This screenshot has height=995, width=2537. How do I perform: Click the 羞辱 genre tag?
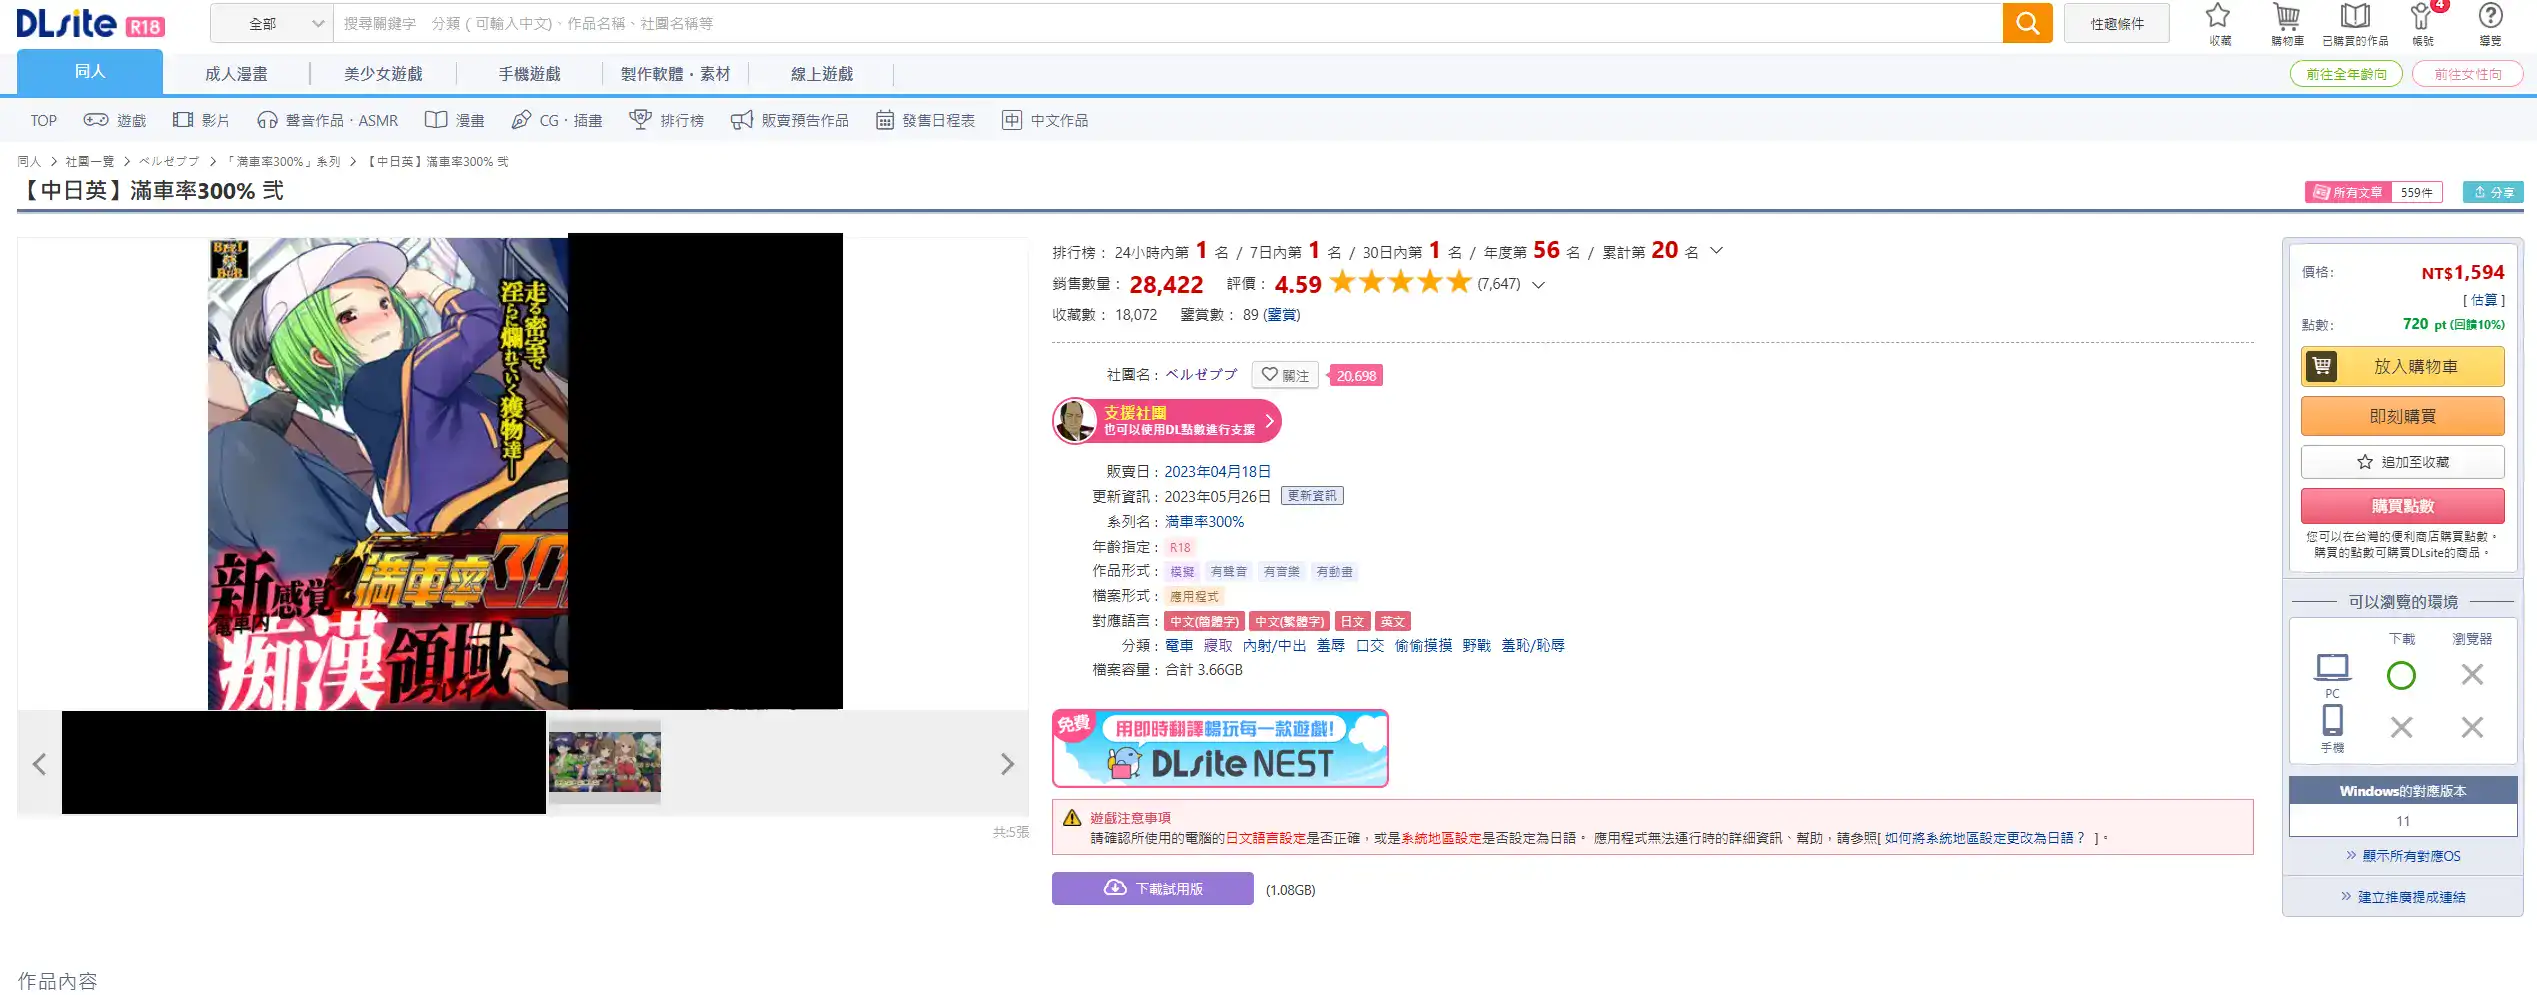tap(1330, 645)
